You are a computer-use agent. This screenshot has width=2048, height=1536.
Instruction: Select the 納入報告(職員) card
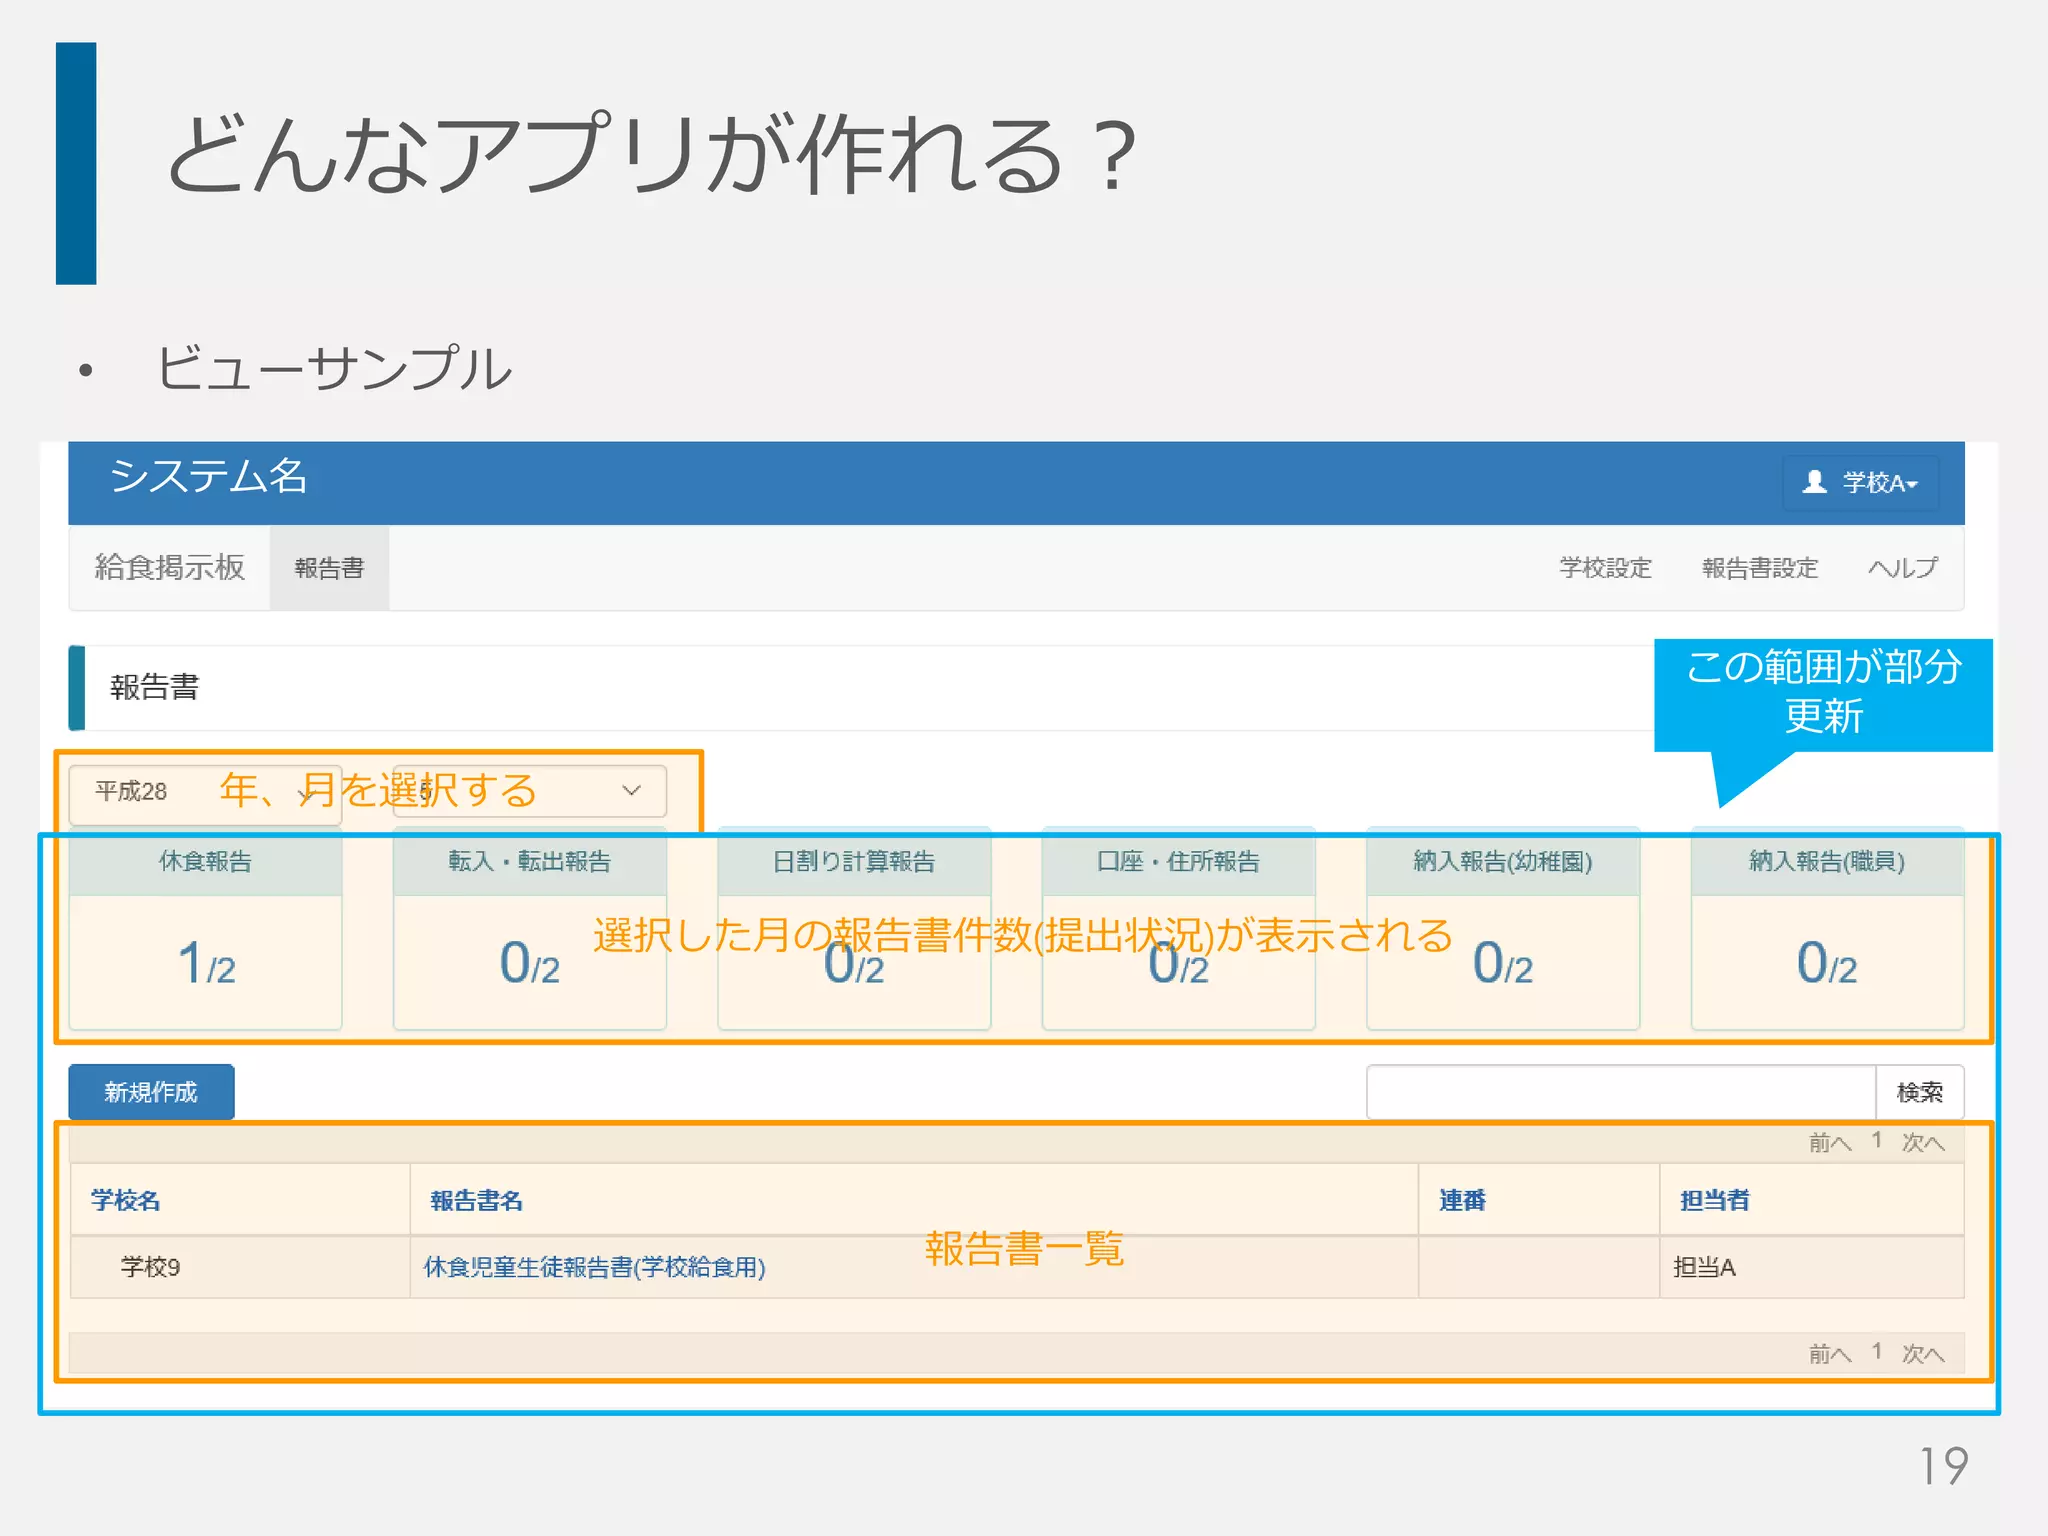tap(1827, 929)
